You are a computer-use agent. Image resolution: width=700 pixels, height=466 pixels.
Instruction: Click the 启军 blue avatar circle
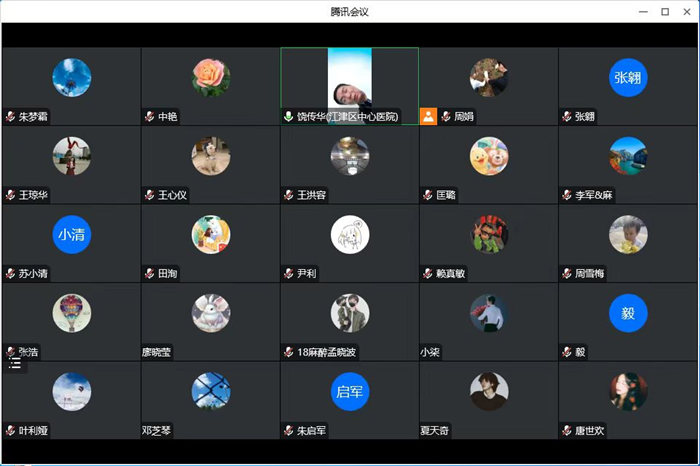coord(350,392)
